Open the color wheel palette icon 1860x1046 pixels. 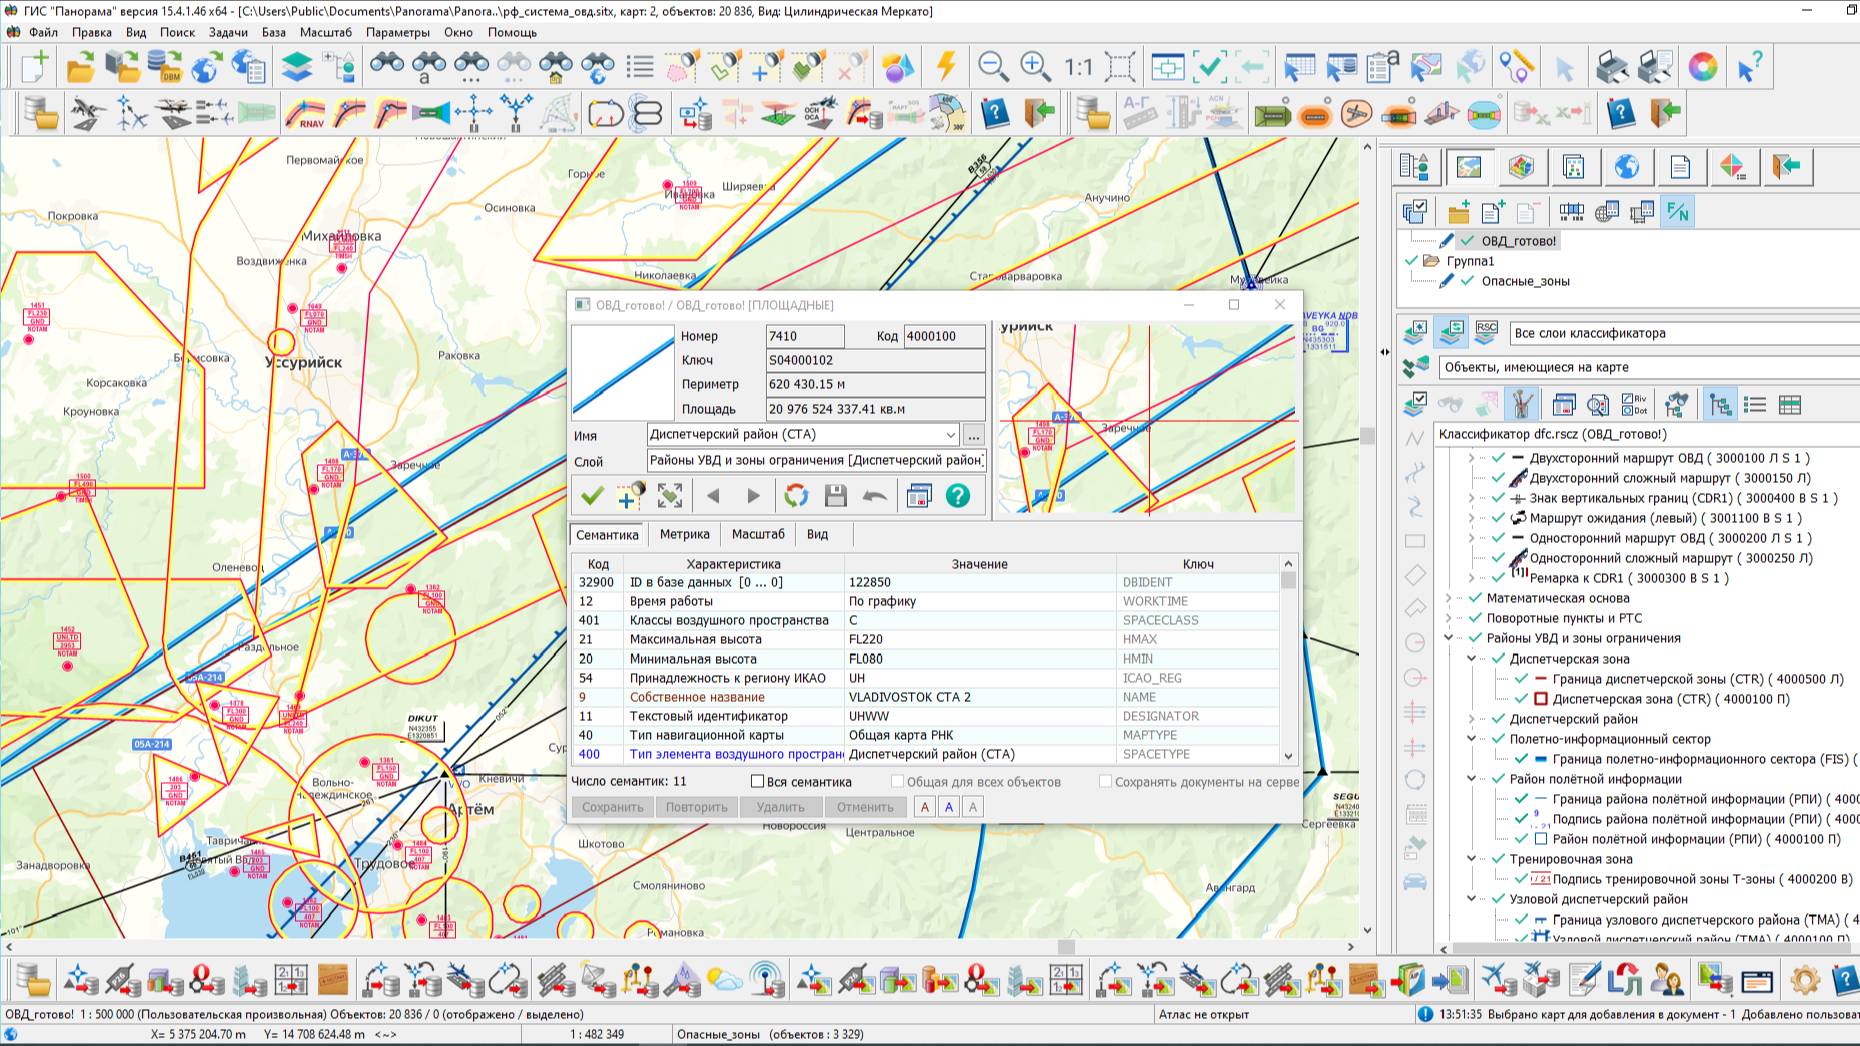[1702, 67]
